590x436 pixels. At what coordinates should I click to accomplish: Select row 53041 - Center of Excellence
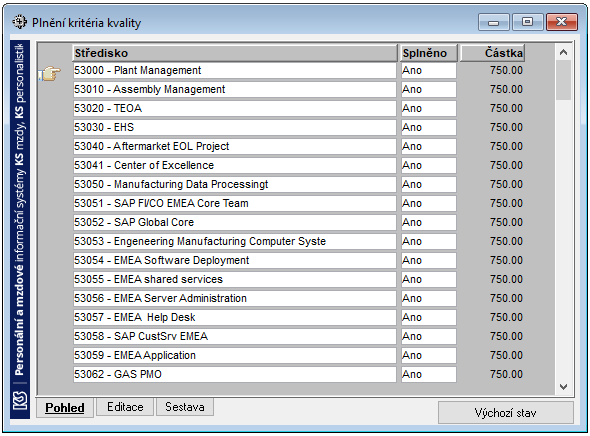tap(235, 166)
